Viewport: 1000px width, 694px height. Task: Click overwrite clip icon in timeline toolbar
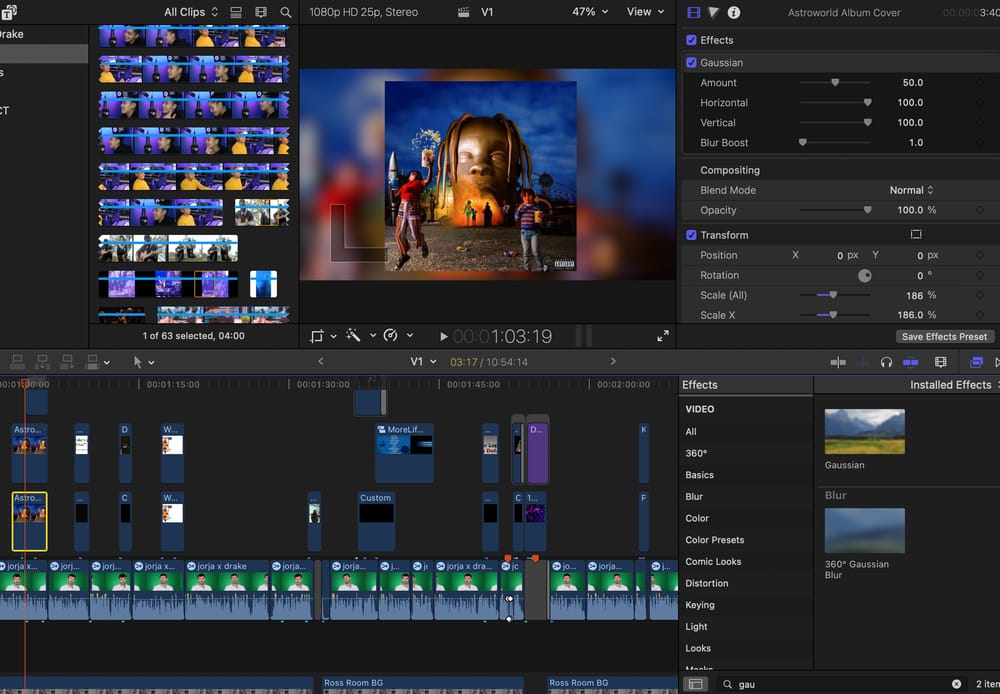click(x=92, y=362)
